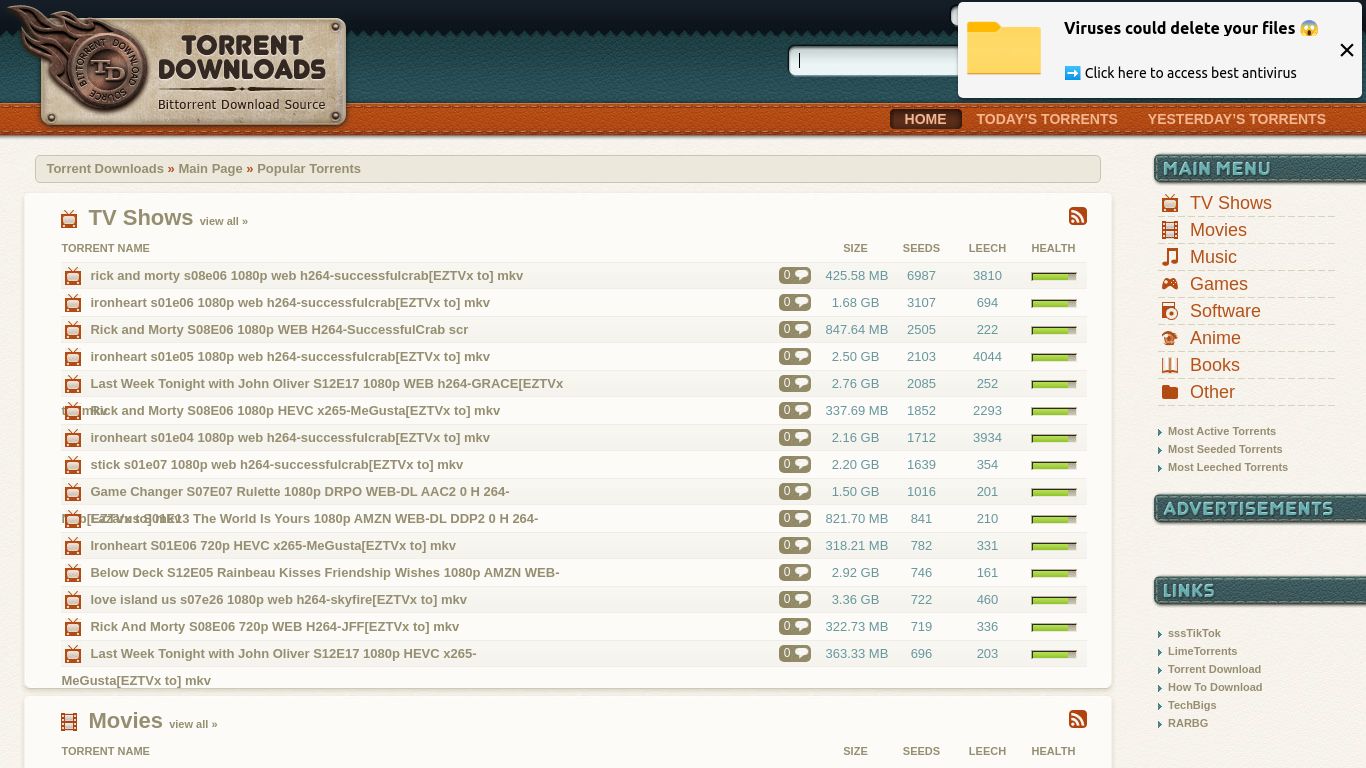Open Torrent Download link in Links
This screenshot has width=1366, height=768.
point(1214,670)
